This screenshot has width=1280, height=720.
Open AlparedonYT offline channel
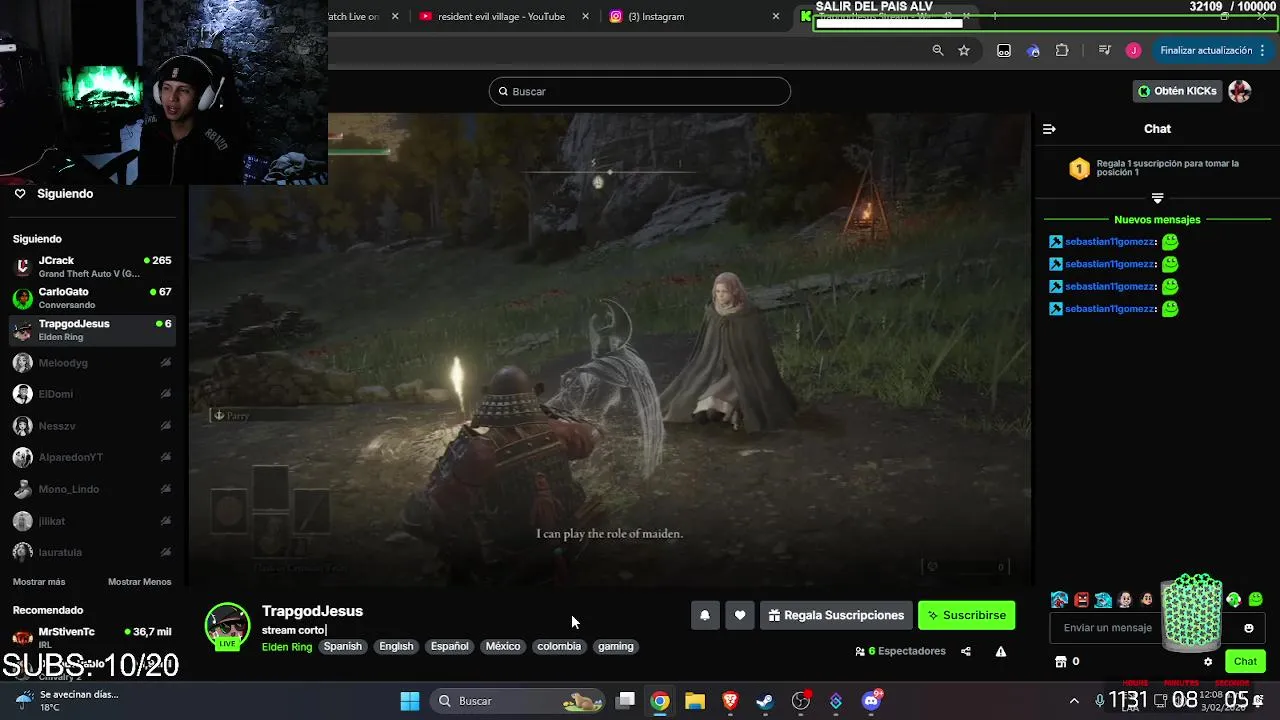coord(94,457)
